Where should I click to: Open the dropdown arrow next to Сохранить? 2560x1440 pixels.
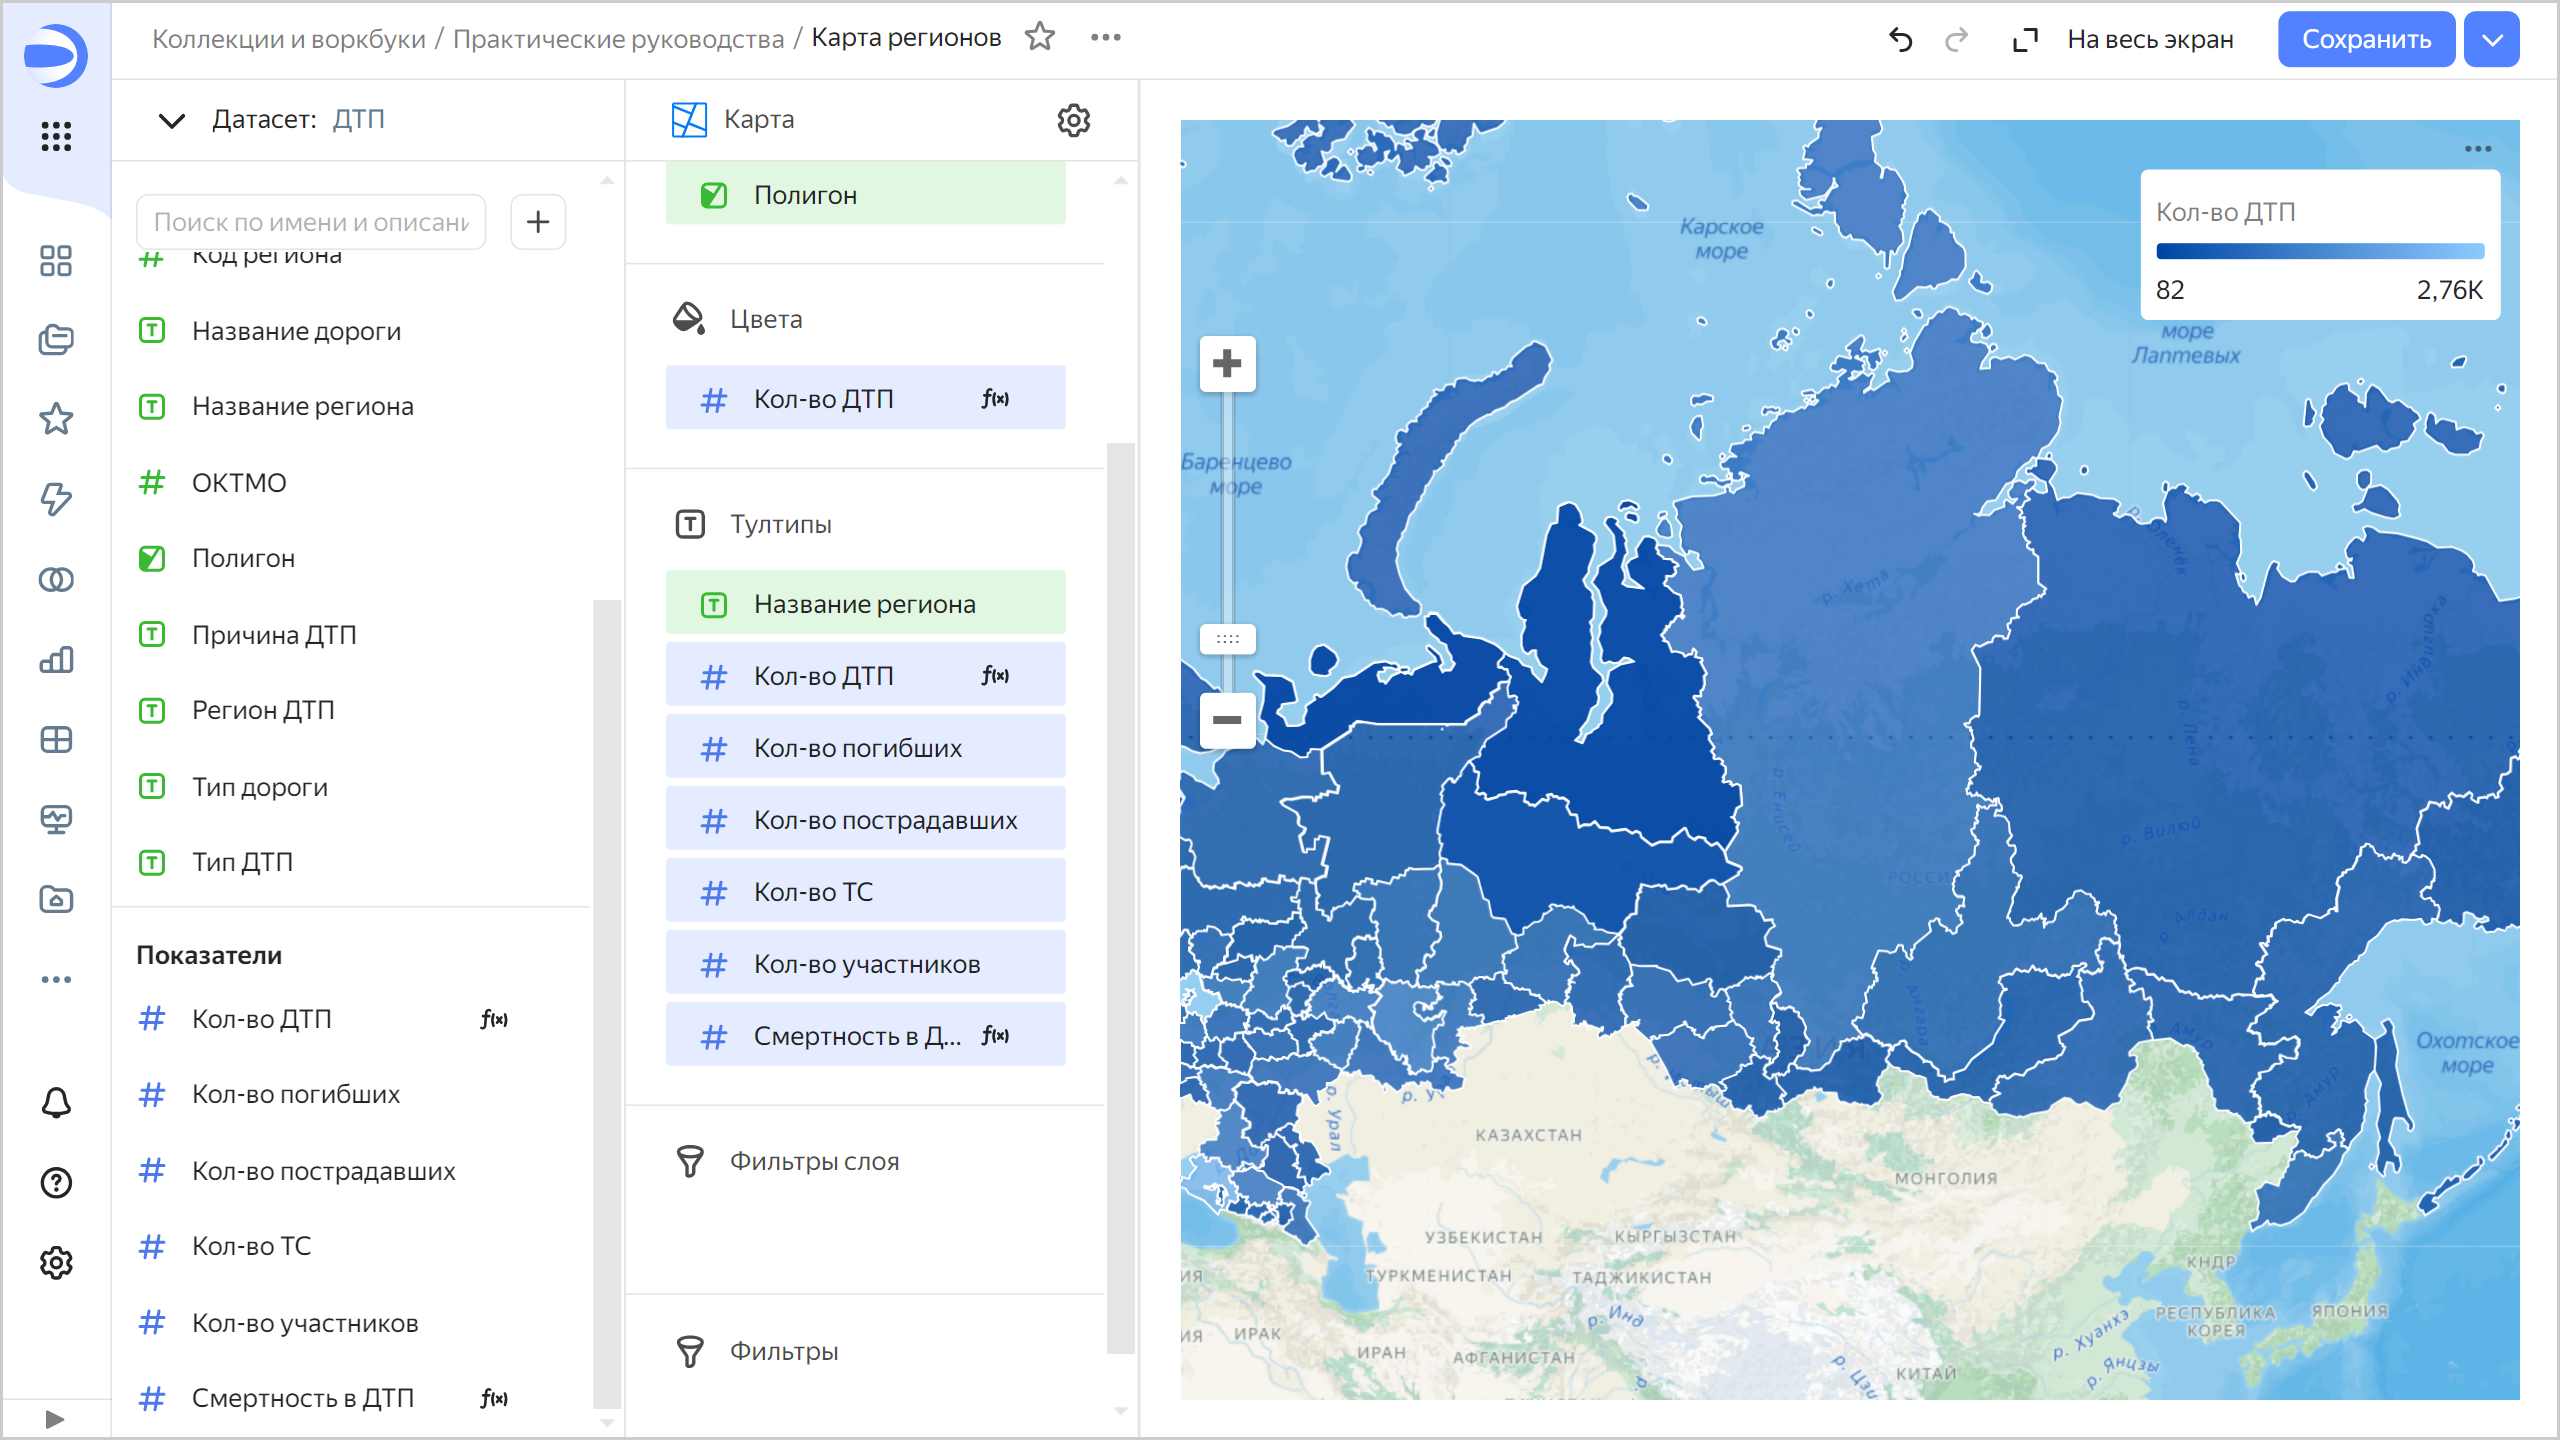(2492, 39)
